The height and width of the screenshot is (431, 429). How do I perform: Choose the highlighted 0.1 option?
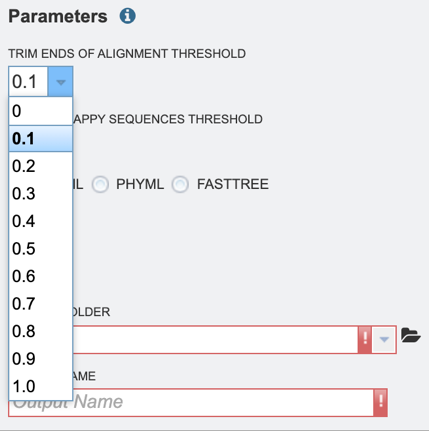tap(41, 139)
